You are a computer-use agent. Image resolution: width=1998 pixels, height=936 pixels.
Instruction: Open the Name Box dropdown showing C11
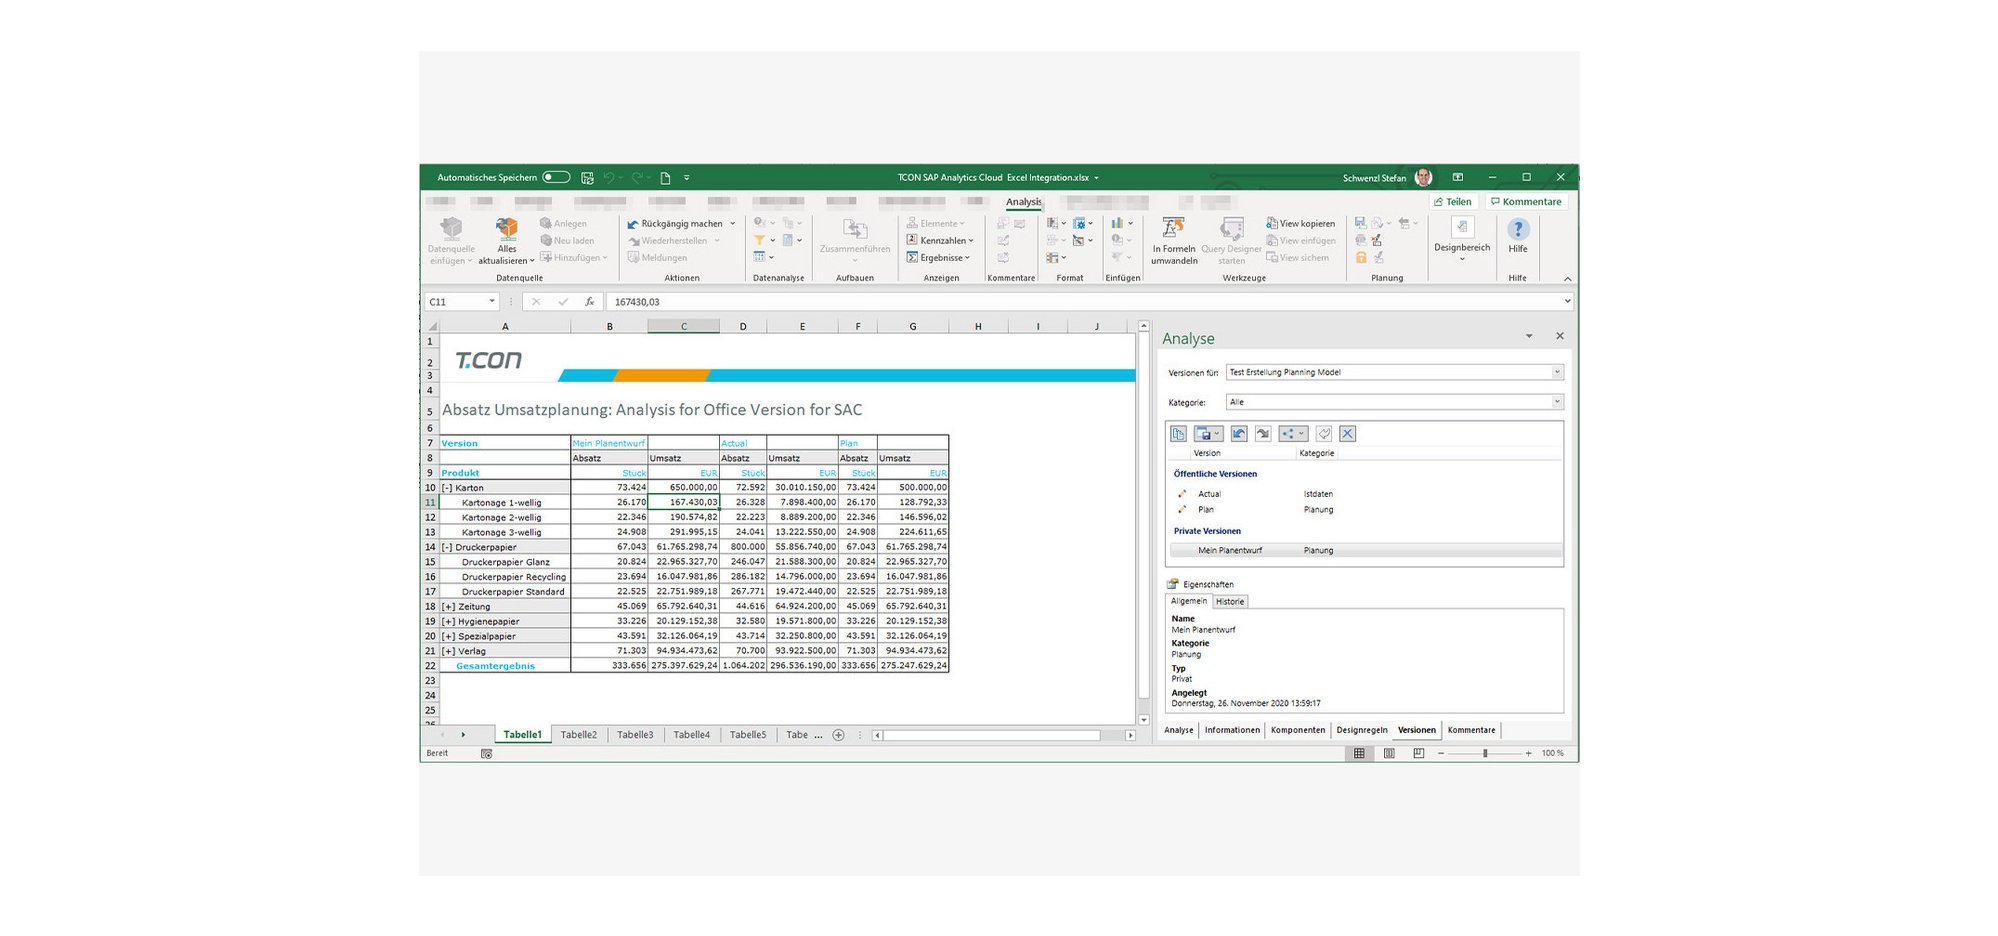coord(491,302)
